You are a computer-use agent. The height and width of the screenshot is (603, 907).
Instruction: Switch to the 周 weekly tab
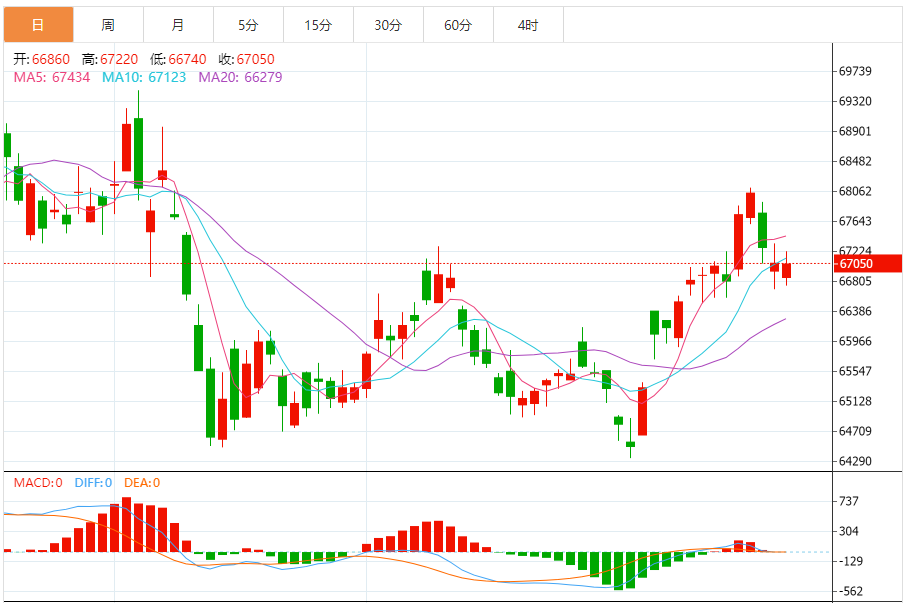tap(108, 25)
